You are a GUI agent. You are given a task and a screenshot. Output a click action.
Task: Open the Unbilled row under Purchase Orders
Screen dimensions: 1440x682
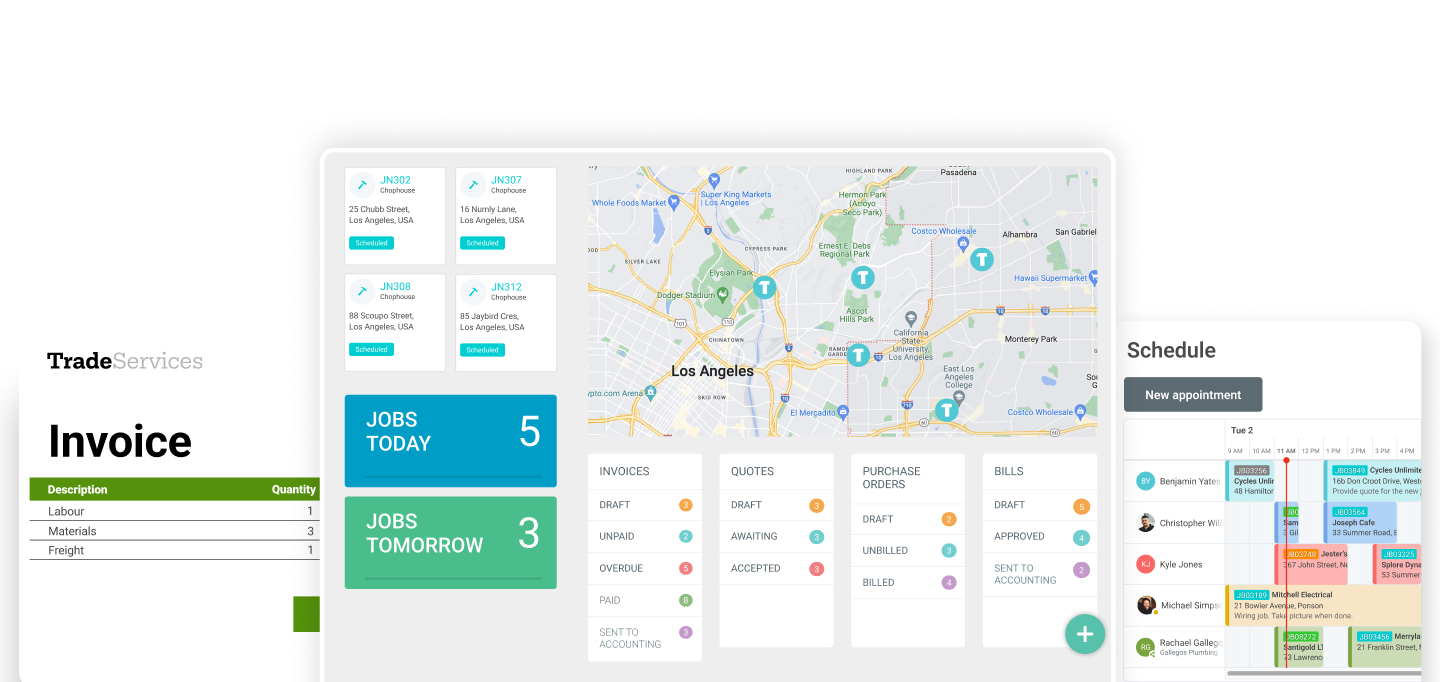coord(908,550)
